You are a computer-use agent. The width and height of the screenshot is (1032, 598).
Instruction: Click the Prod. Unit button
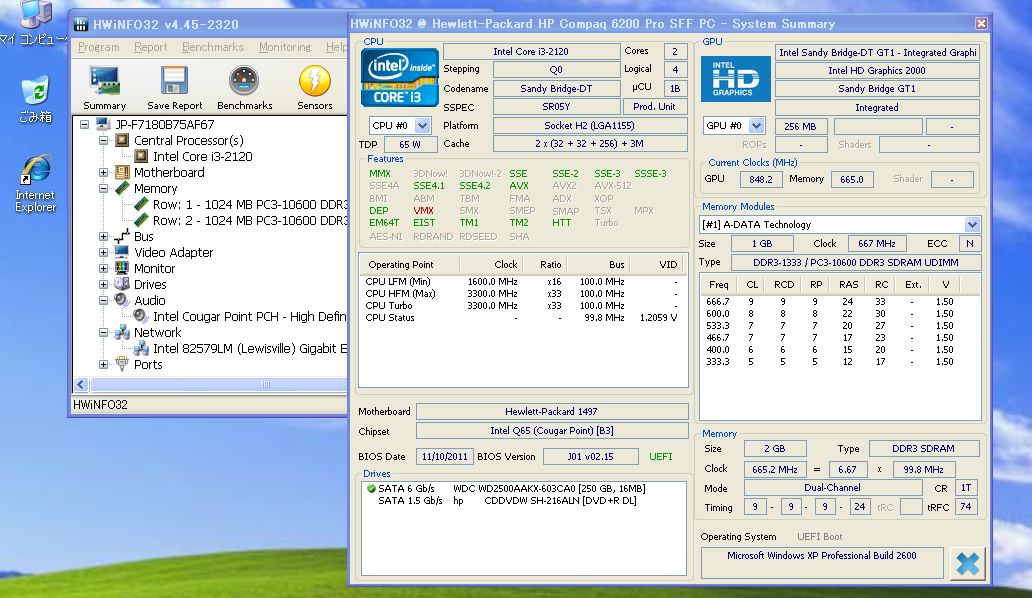pos(654,107)
